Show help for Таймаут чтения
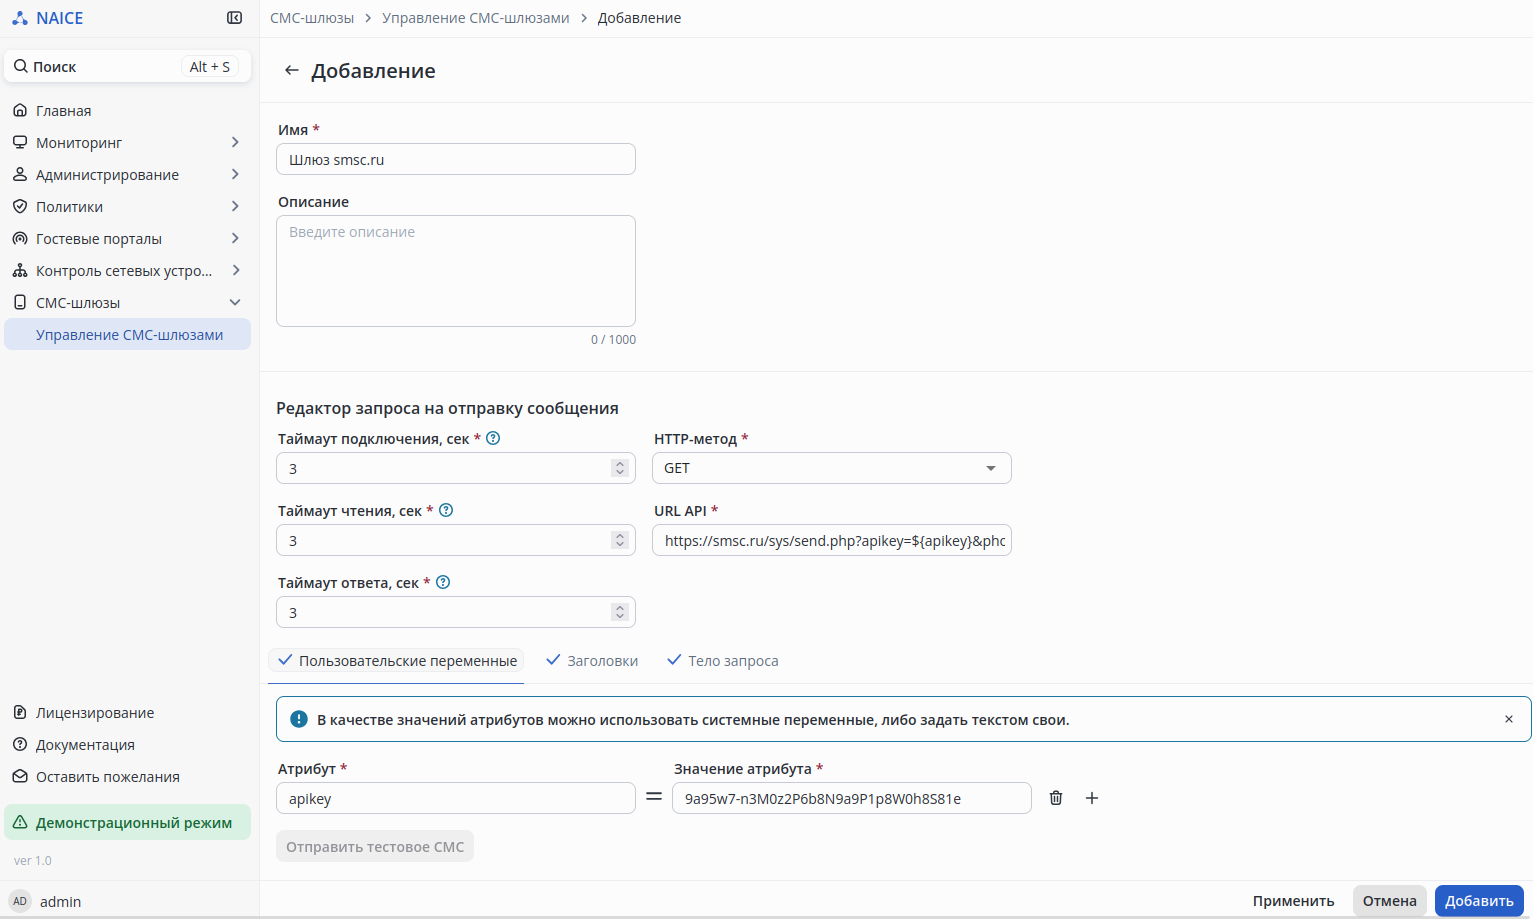 (446, 510)
